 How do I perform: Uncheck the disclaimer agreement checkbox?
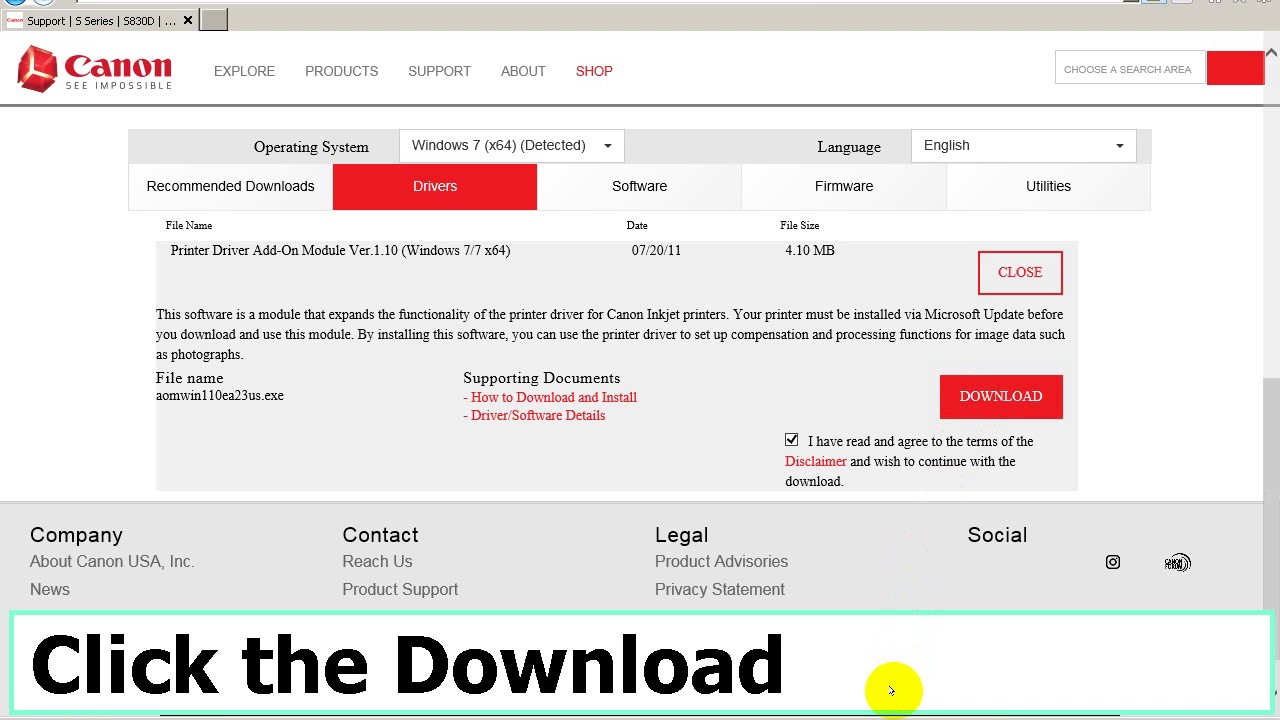[x=792, y=440]
